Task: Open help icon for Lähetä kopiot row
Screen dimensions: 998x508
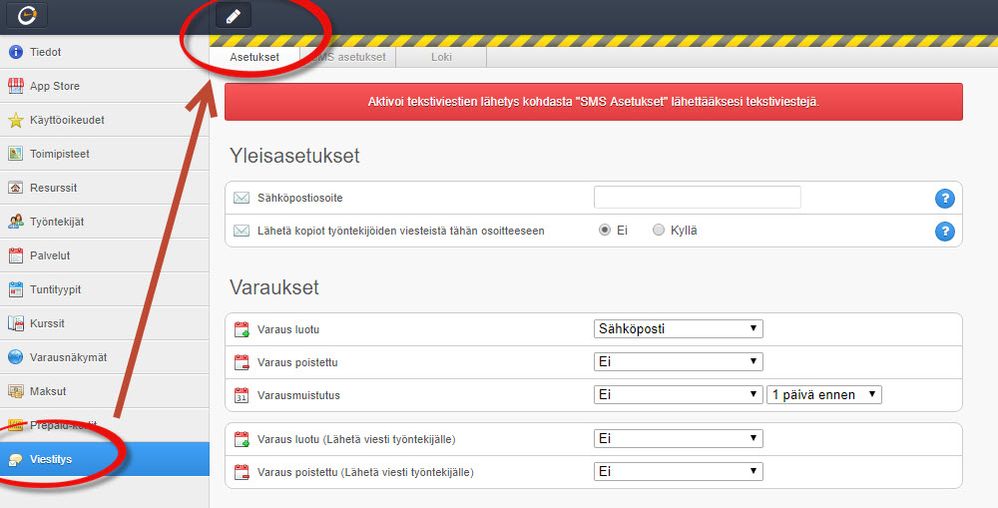Action: point(945,231)
